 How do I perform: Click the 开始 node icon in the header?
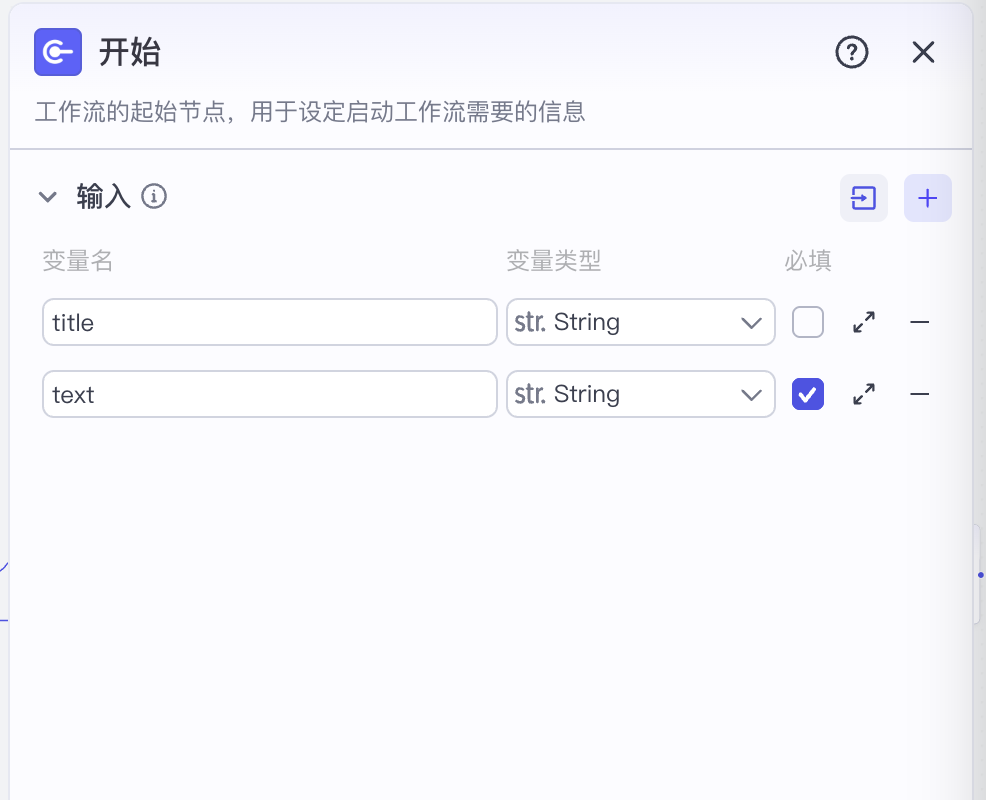point(57,52)
